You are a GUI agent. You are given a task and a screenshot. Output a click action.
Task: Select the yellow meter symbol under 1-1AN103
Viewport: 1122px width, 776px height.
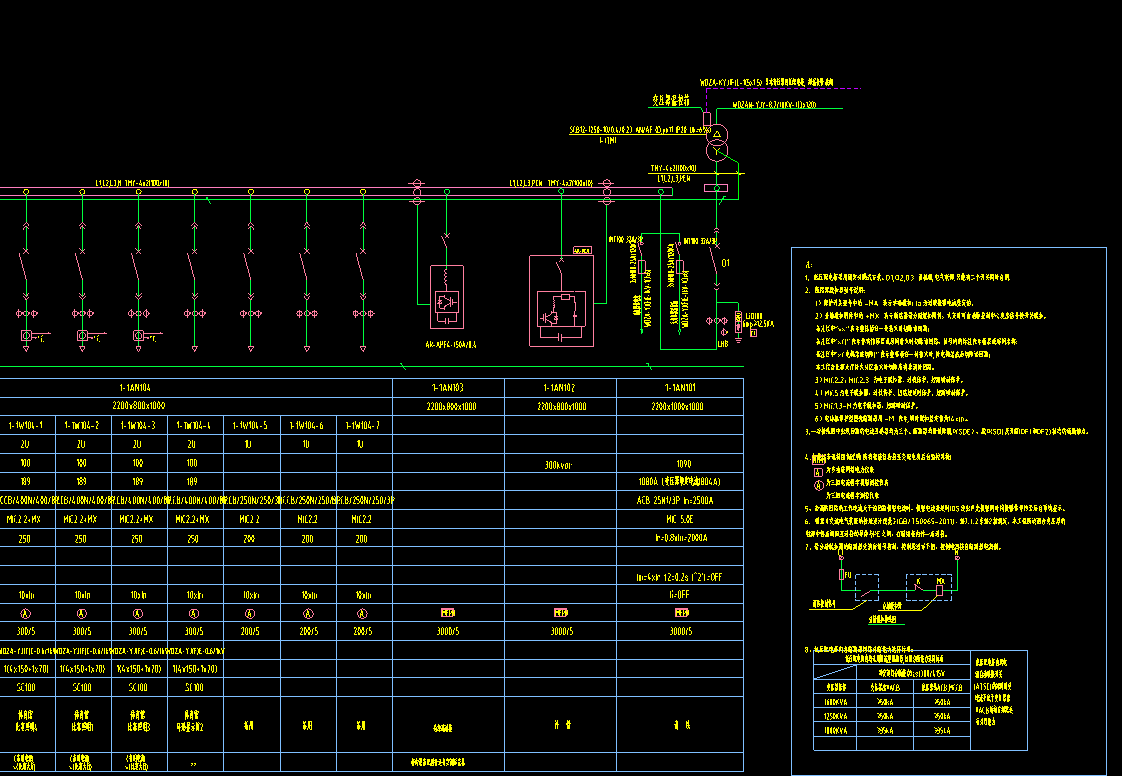pyautogui.click(x=449, y=612)
